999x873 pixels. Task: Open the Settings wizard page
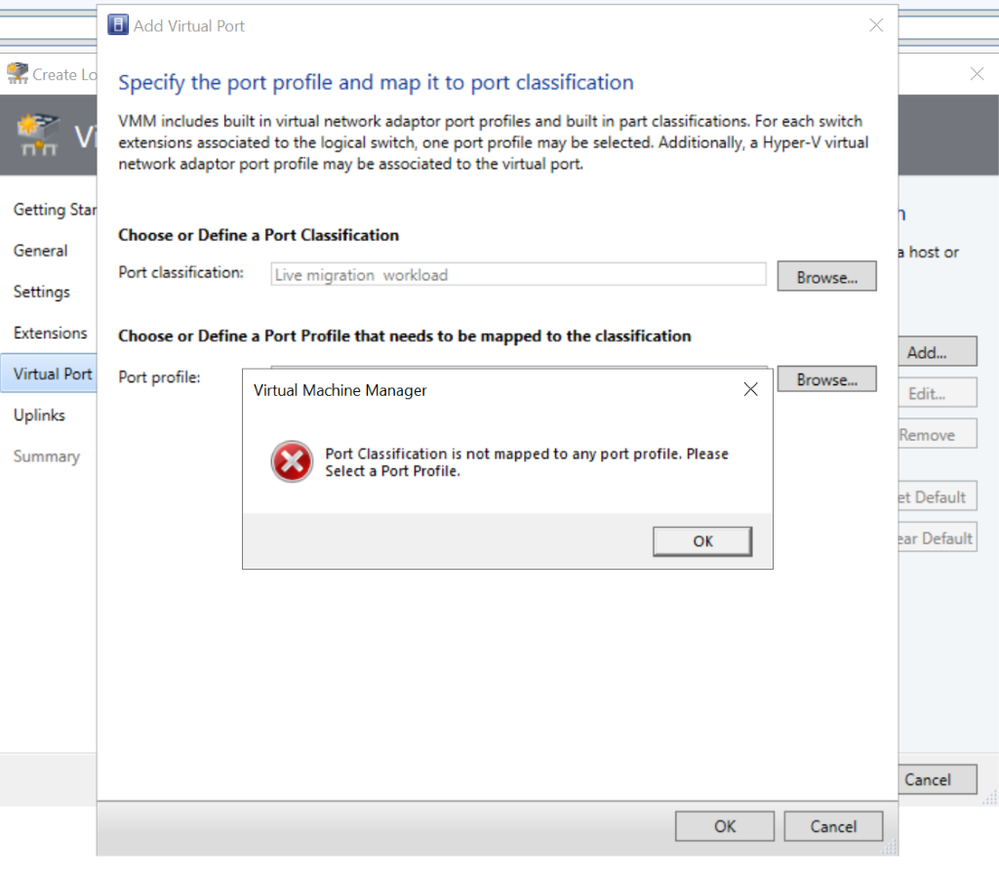[41, 292]
